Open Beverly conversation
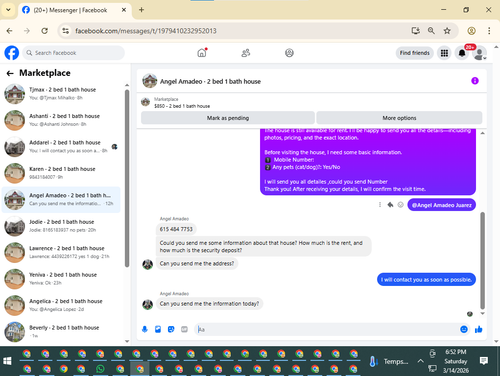This screenshot has width=500, height=376. point(61,331)
